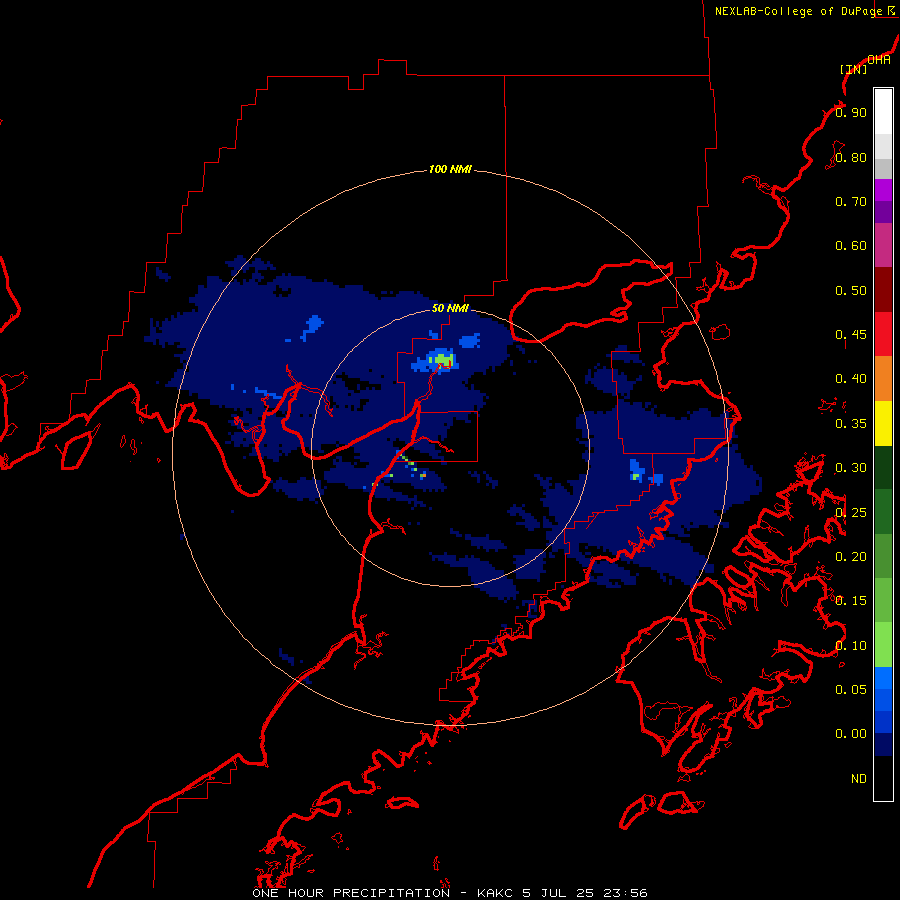Click the 0.05 legend value
900x900 pixels.
851,690
